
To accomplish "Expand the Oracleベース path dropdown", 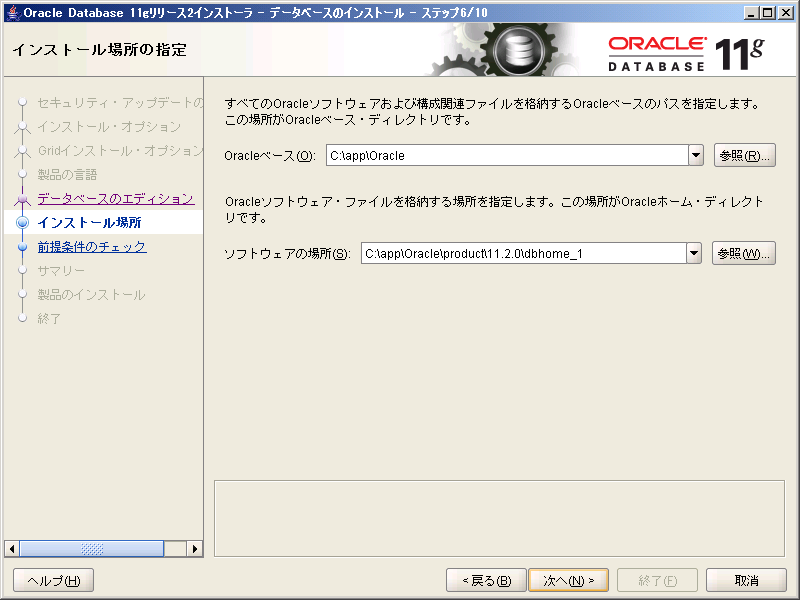I will (x=696, y=156).
